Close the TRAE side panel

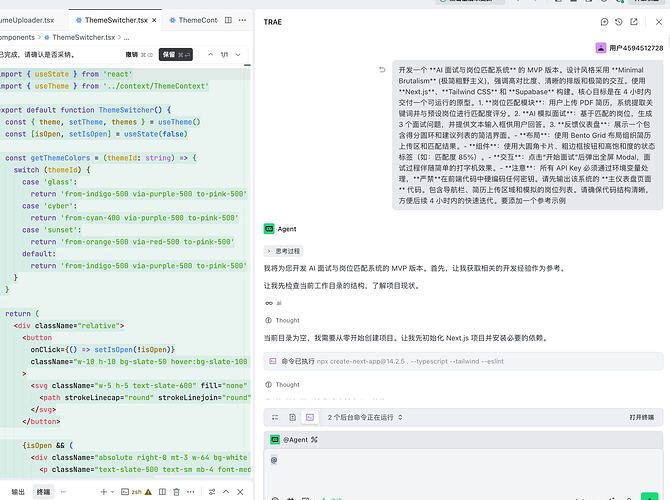pos(658,22)
